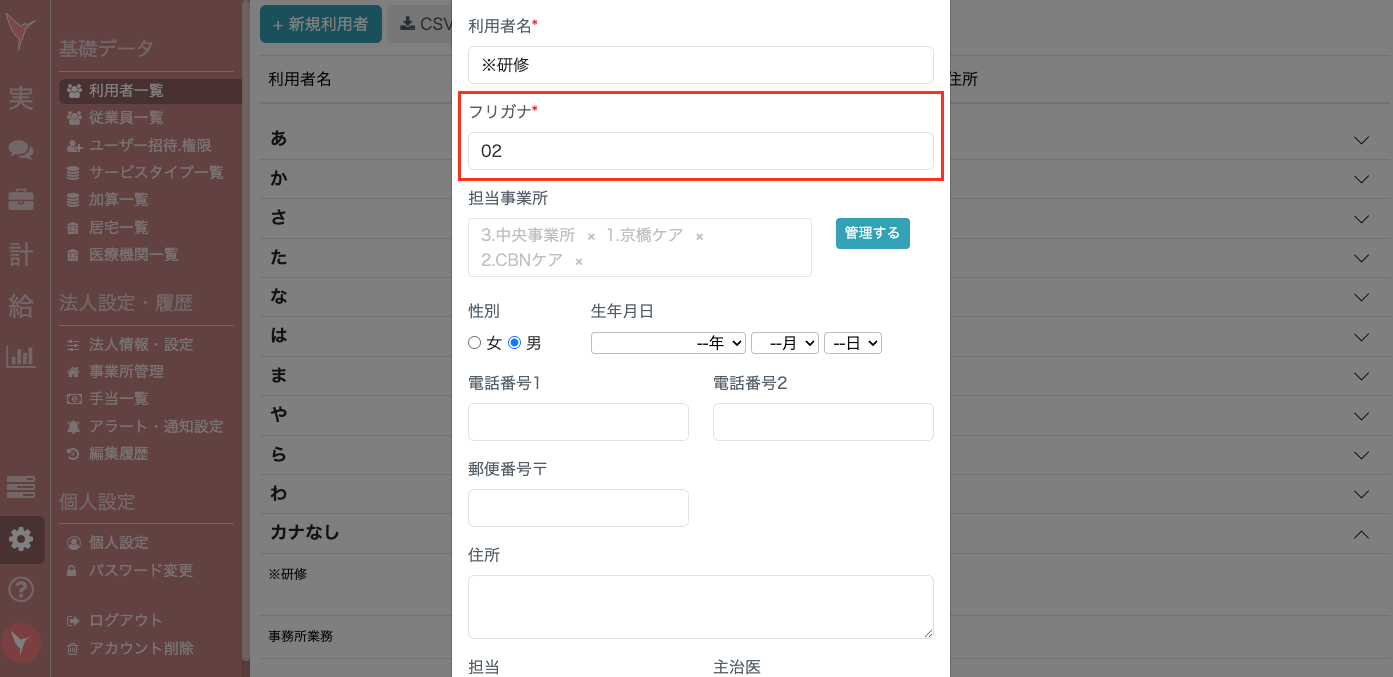The height and width of the screenshot is (677, 1393).
Task: Remove 1.京橋ケア from 担当事業所
Action: pos(698,236)
